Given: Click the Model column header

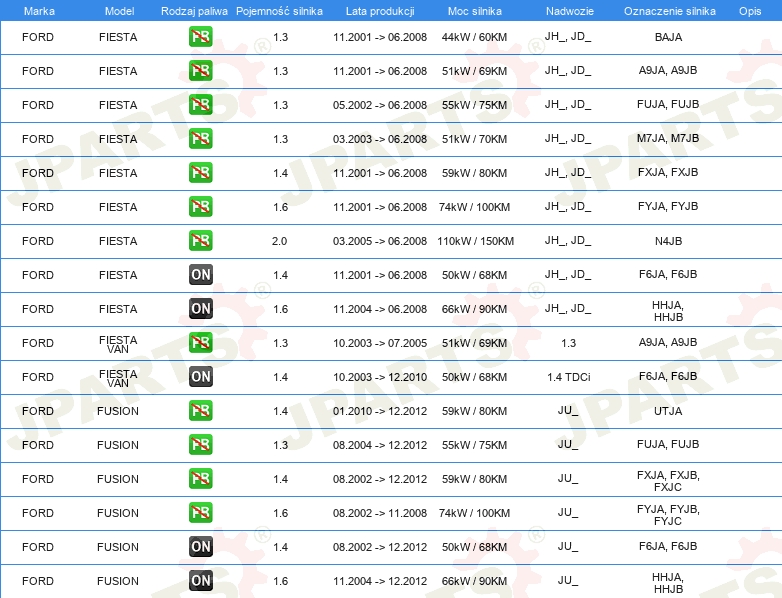Looking at the screenshot, I should point(119,11).
